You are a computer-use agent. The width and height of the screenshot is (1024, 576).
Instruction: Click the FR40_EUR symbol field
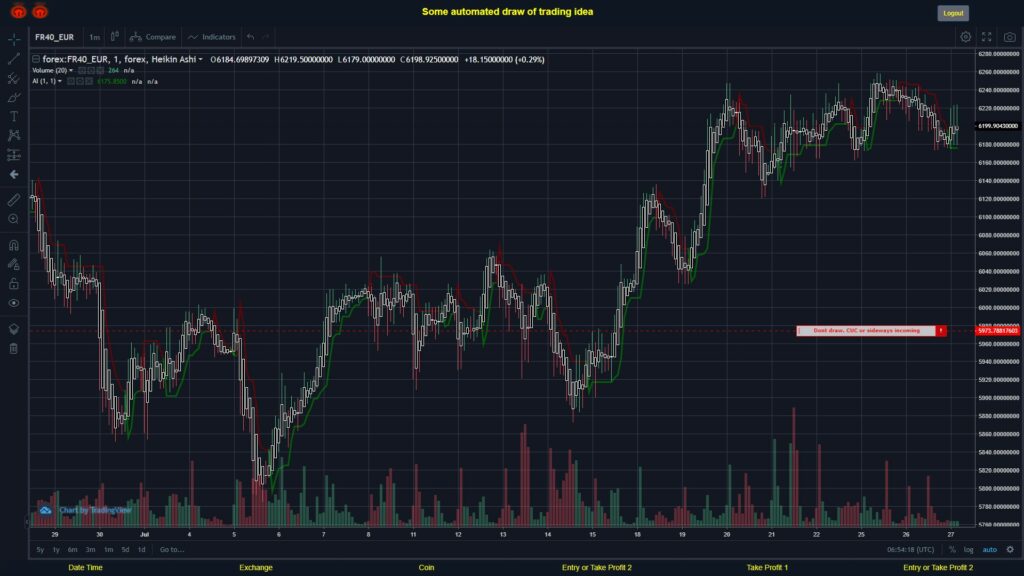[55, 37]
